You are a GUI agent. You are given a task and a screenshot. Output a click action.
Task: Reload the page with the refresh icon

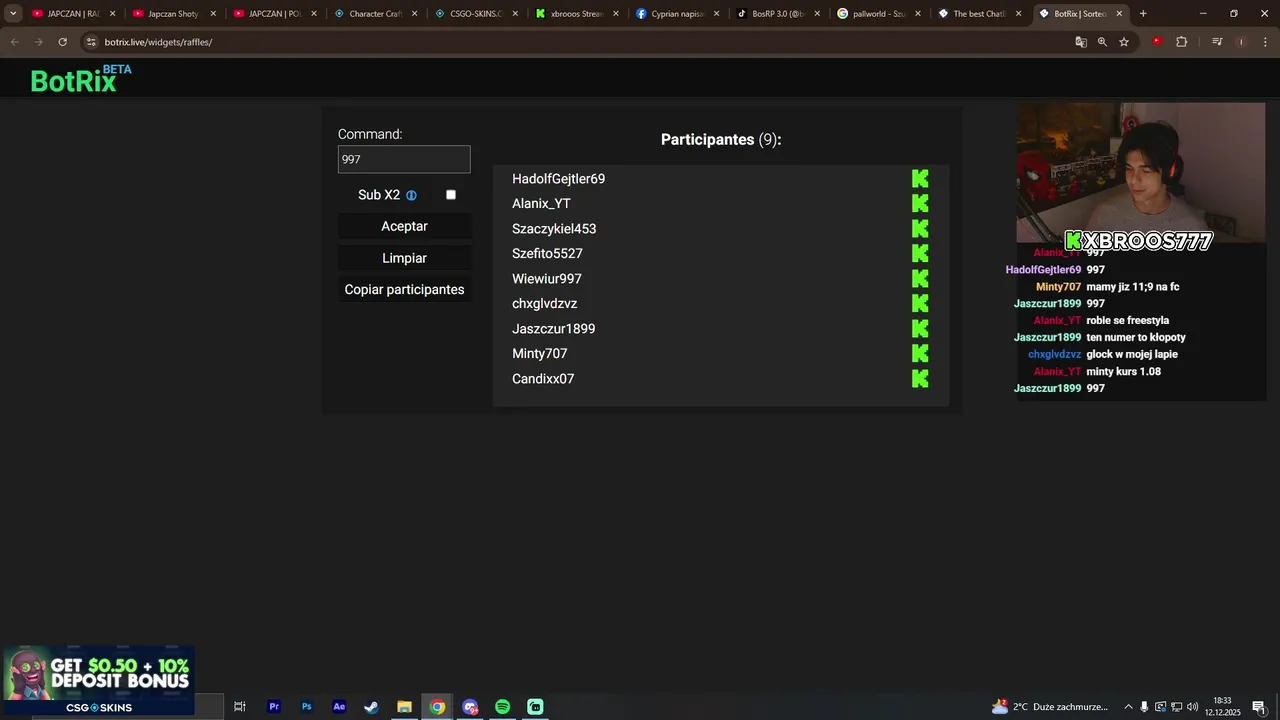pos(62,42)
